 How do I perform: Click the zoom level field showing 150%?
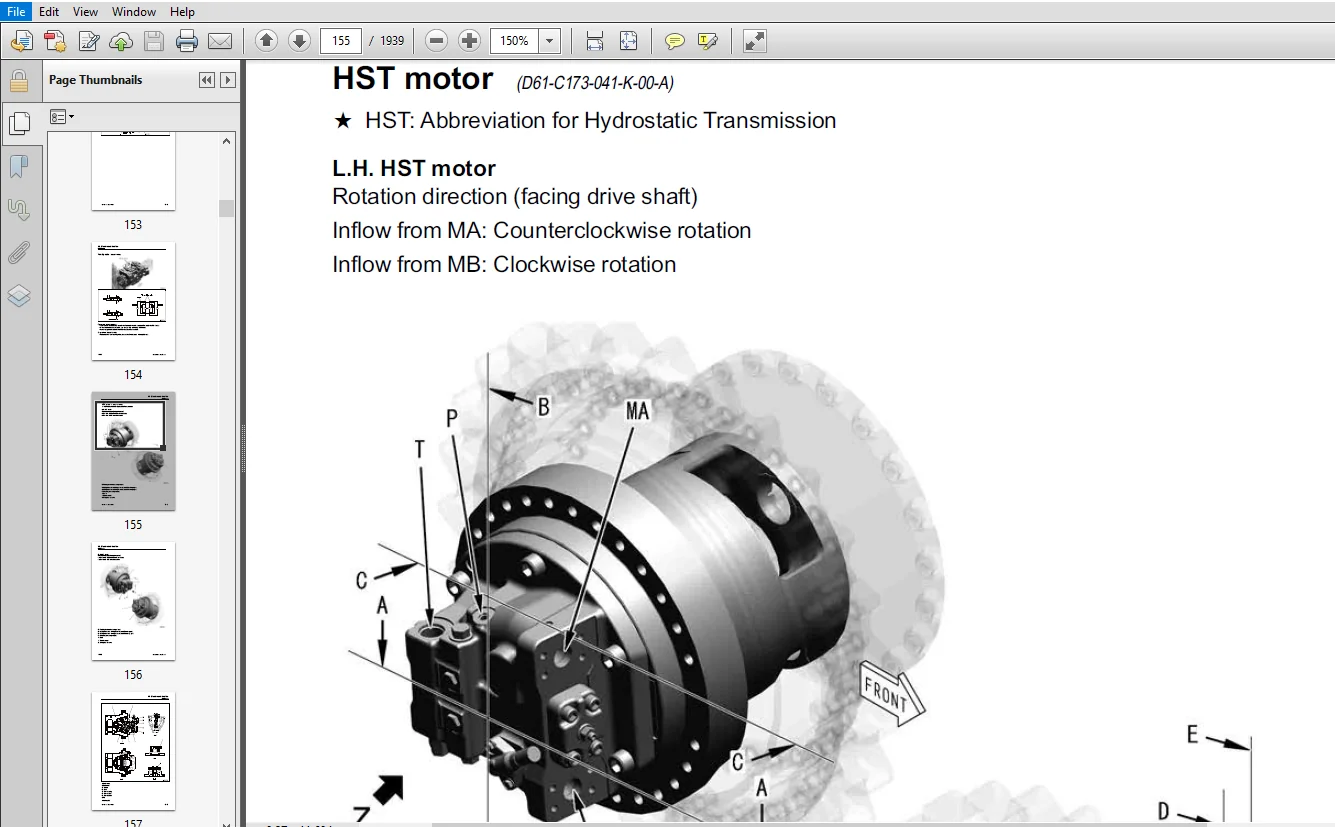(x=514, y=41)
